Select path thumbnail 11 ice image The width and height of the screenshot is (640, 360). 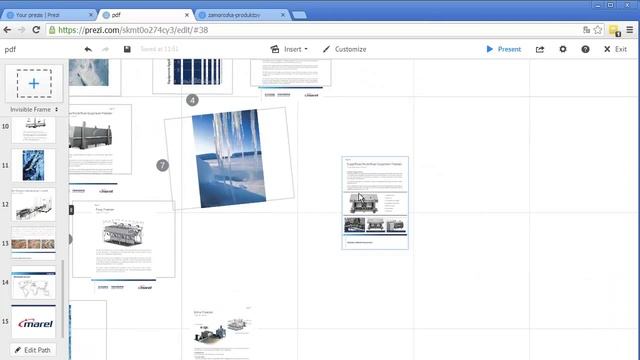pos(33,165)
